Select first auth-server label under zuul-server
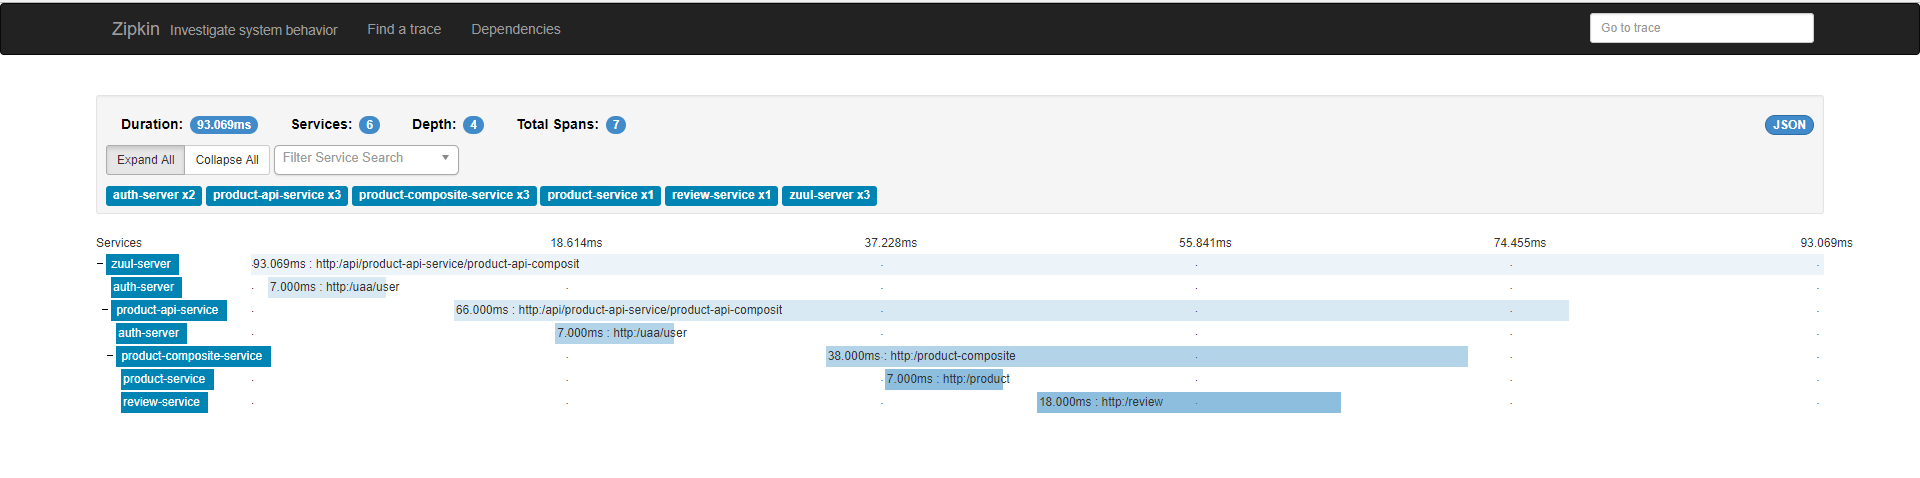The width and height of the screenshot is (1920, 478). [x=144, y=287]
